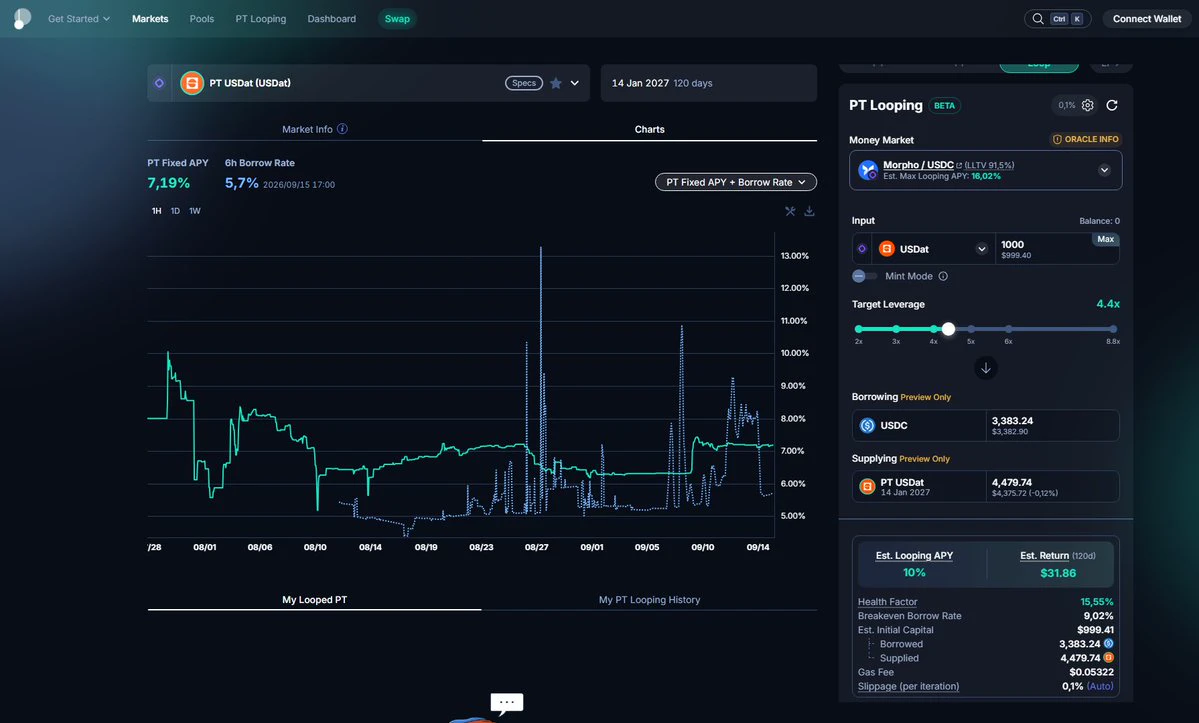Click the Morpho market logo icon

(x=868, y=170)
